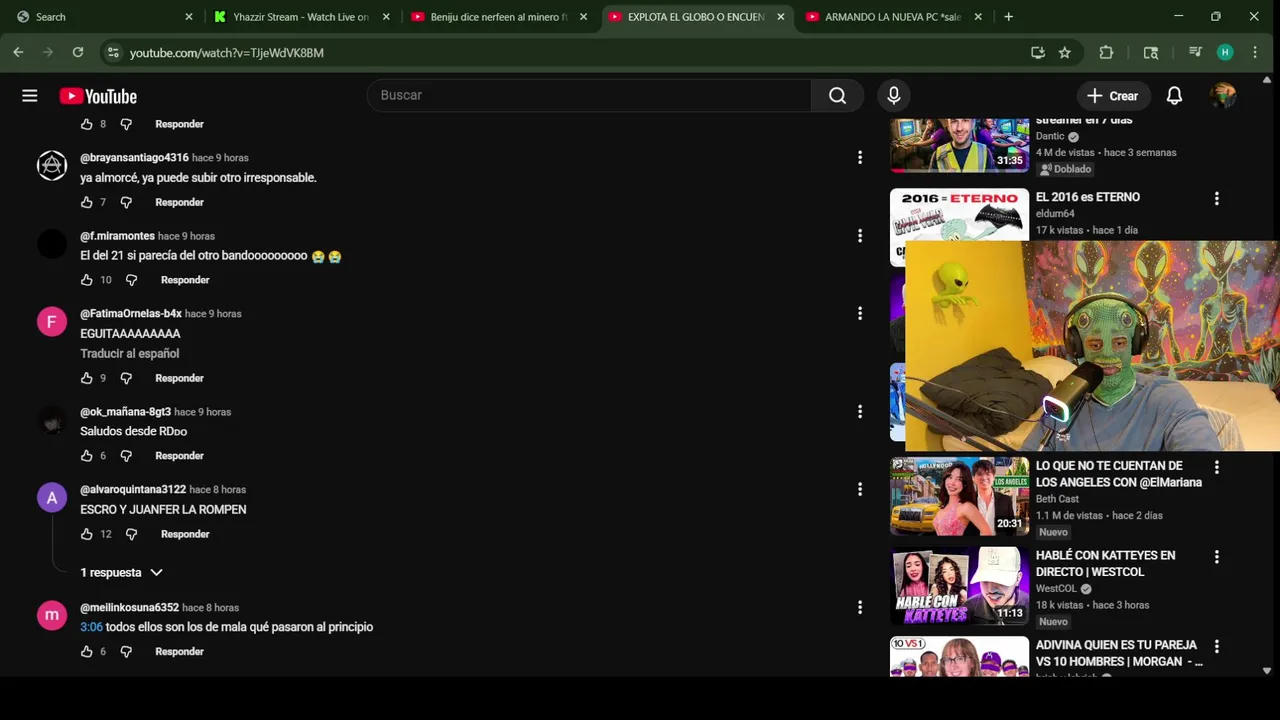Open the @FatimaOrnelas-b4x channel name

(x=131, y=314)
